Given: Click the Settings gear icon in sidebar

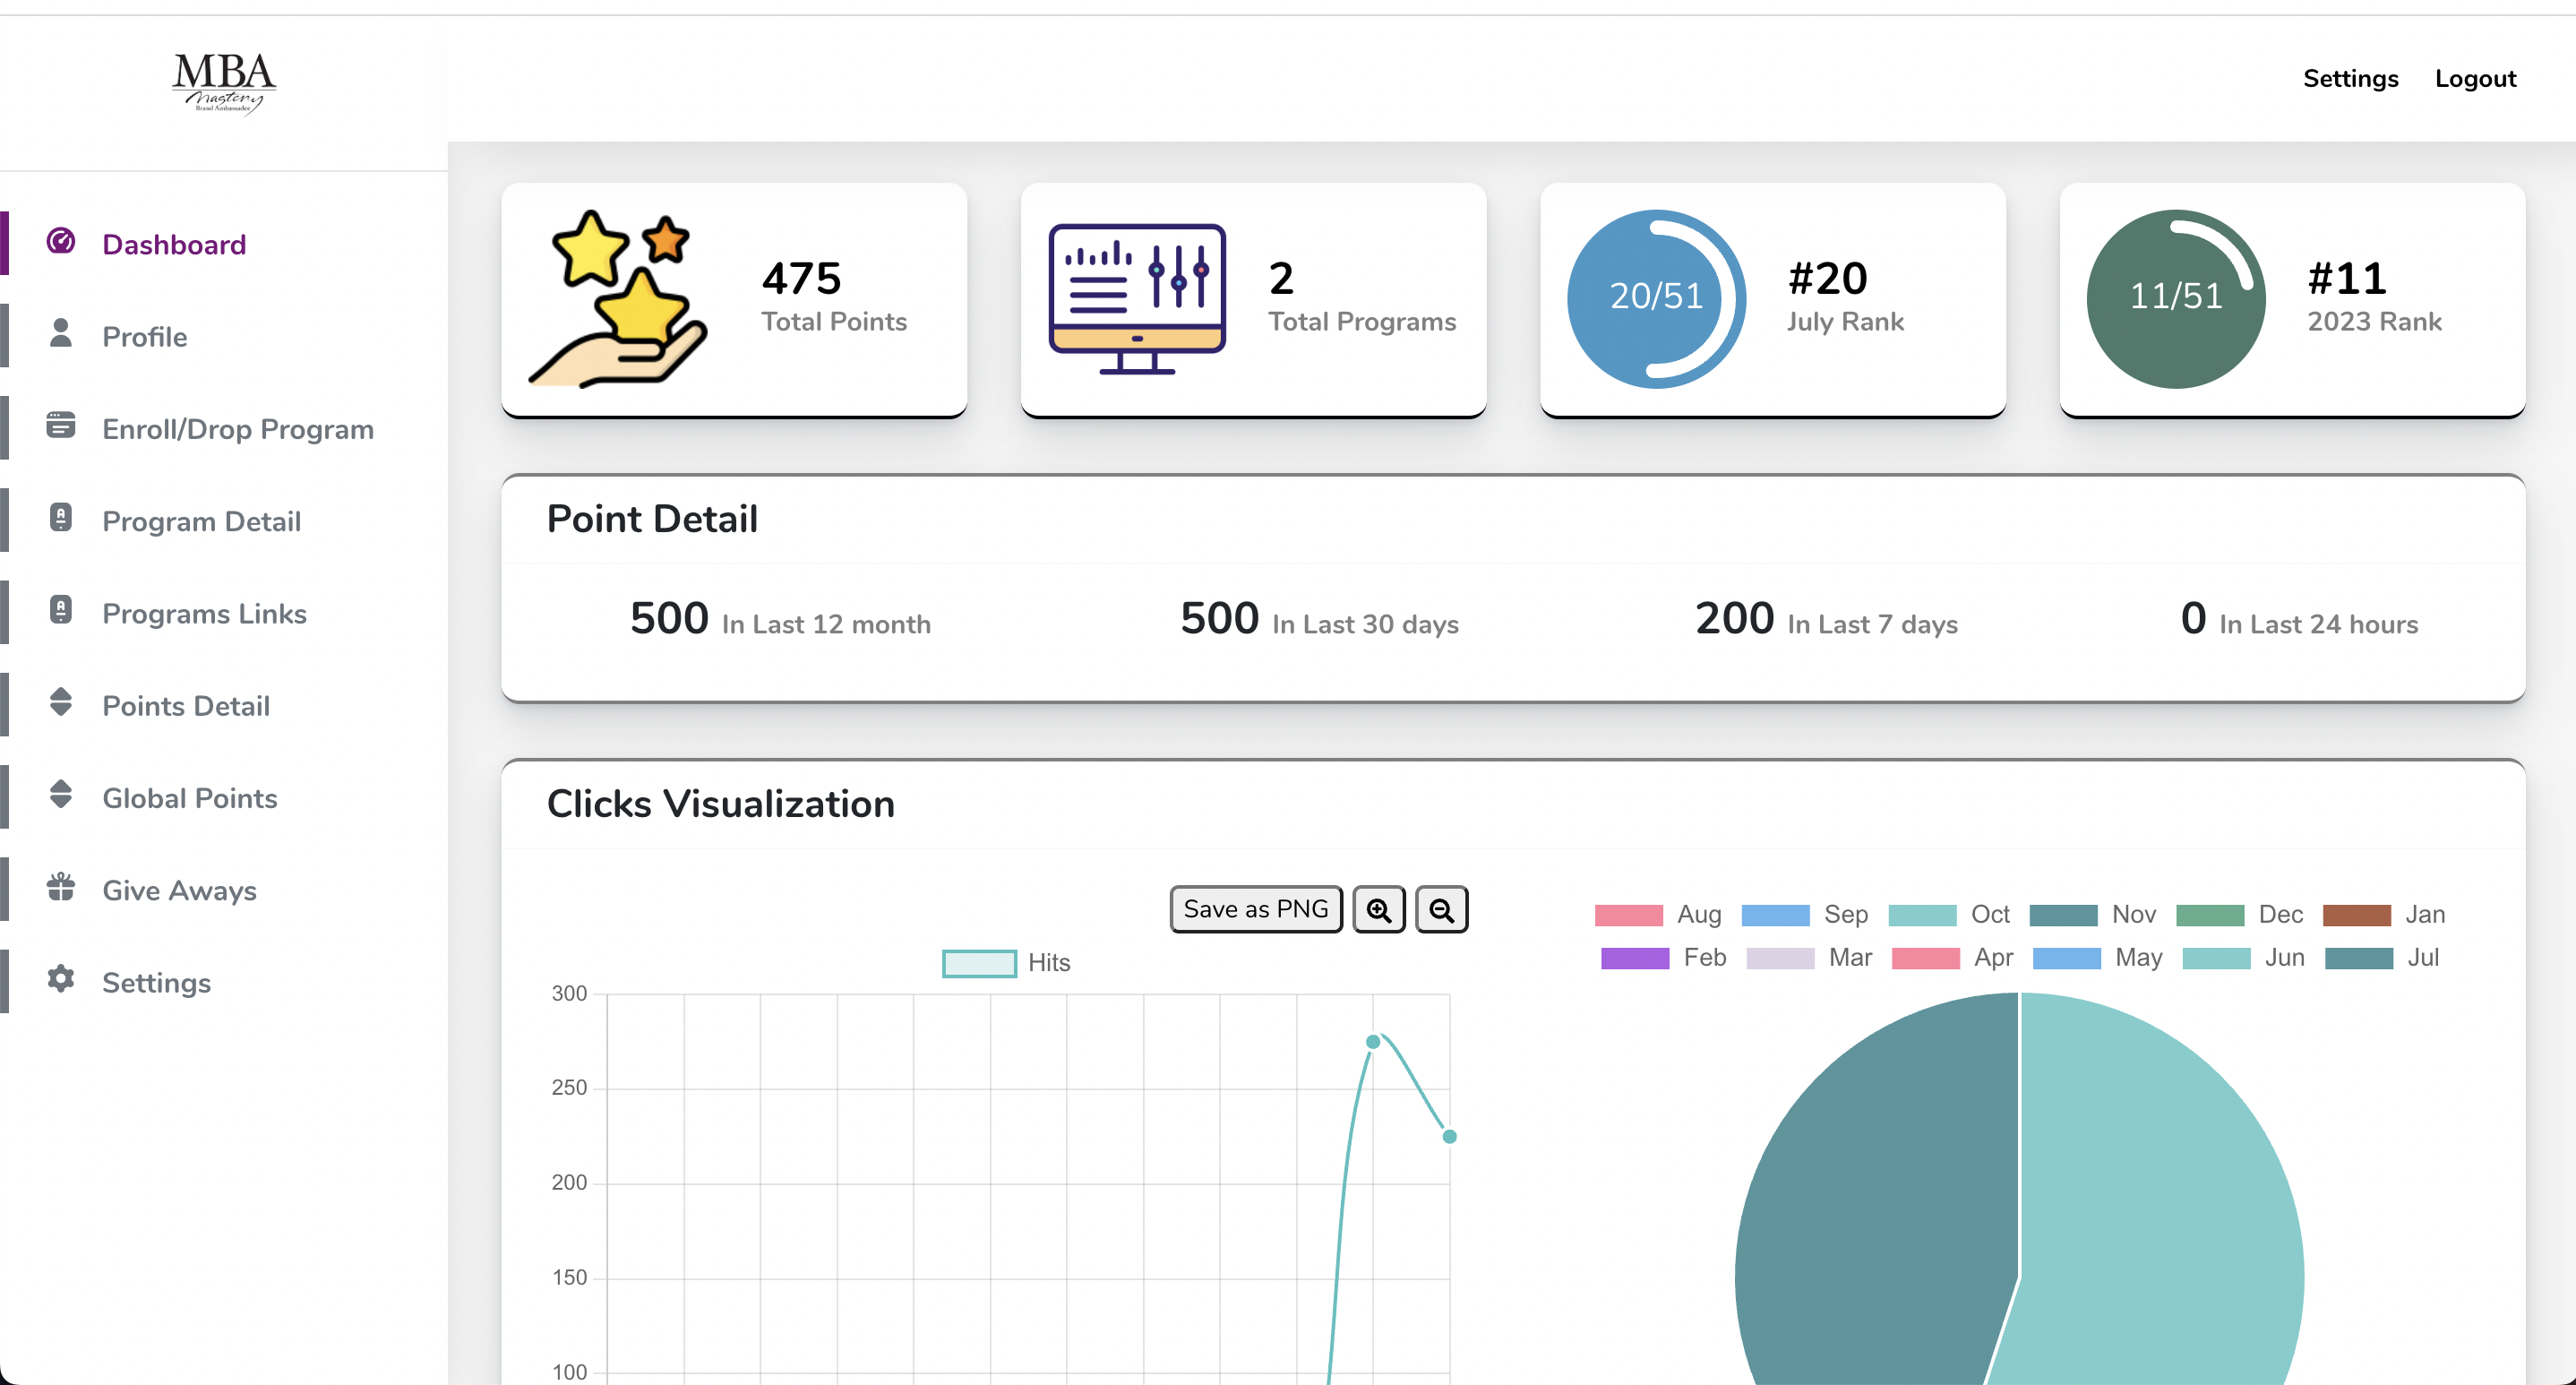Looking at the screenshot, I should (x=61, y=979).
